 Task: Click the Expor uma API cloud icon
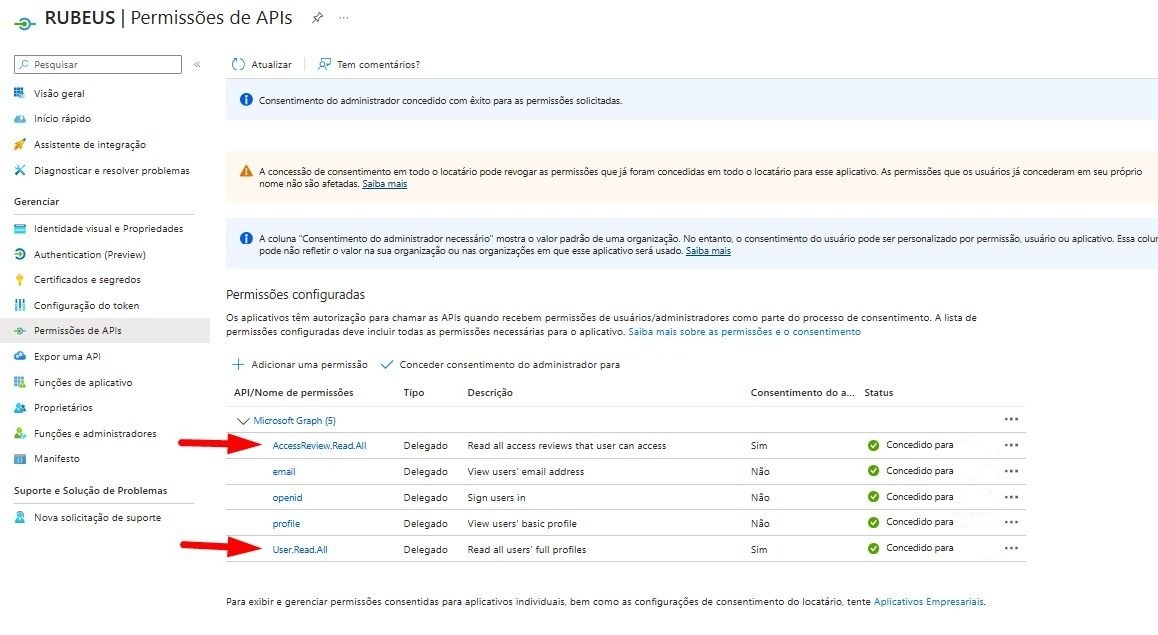click(x=20, y=356)
